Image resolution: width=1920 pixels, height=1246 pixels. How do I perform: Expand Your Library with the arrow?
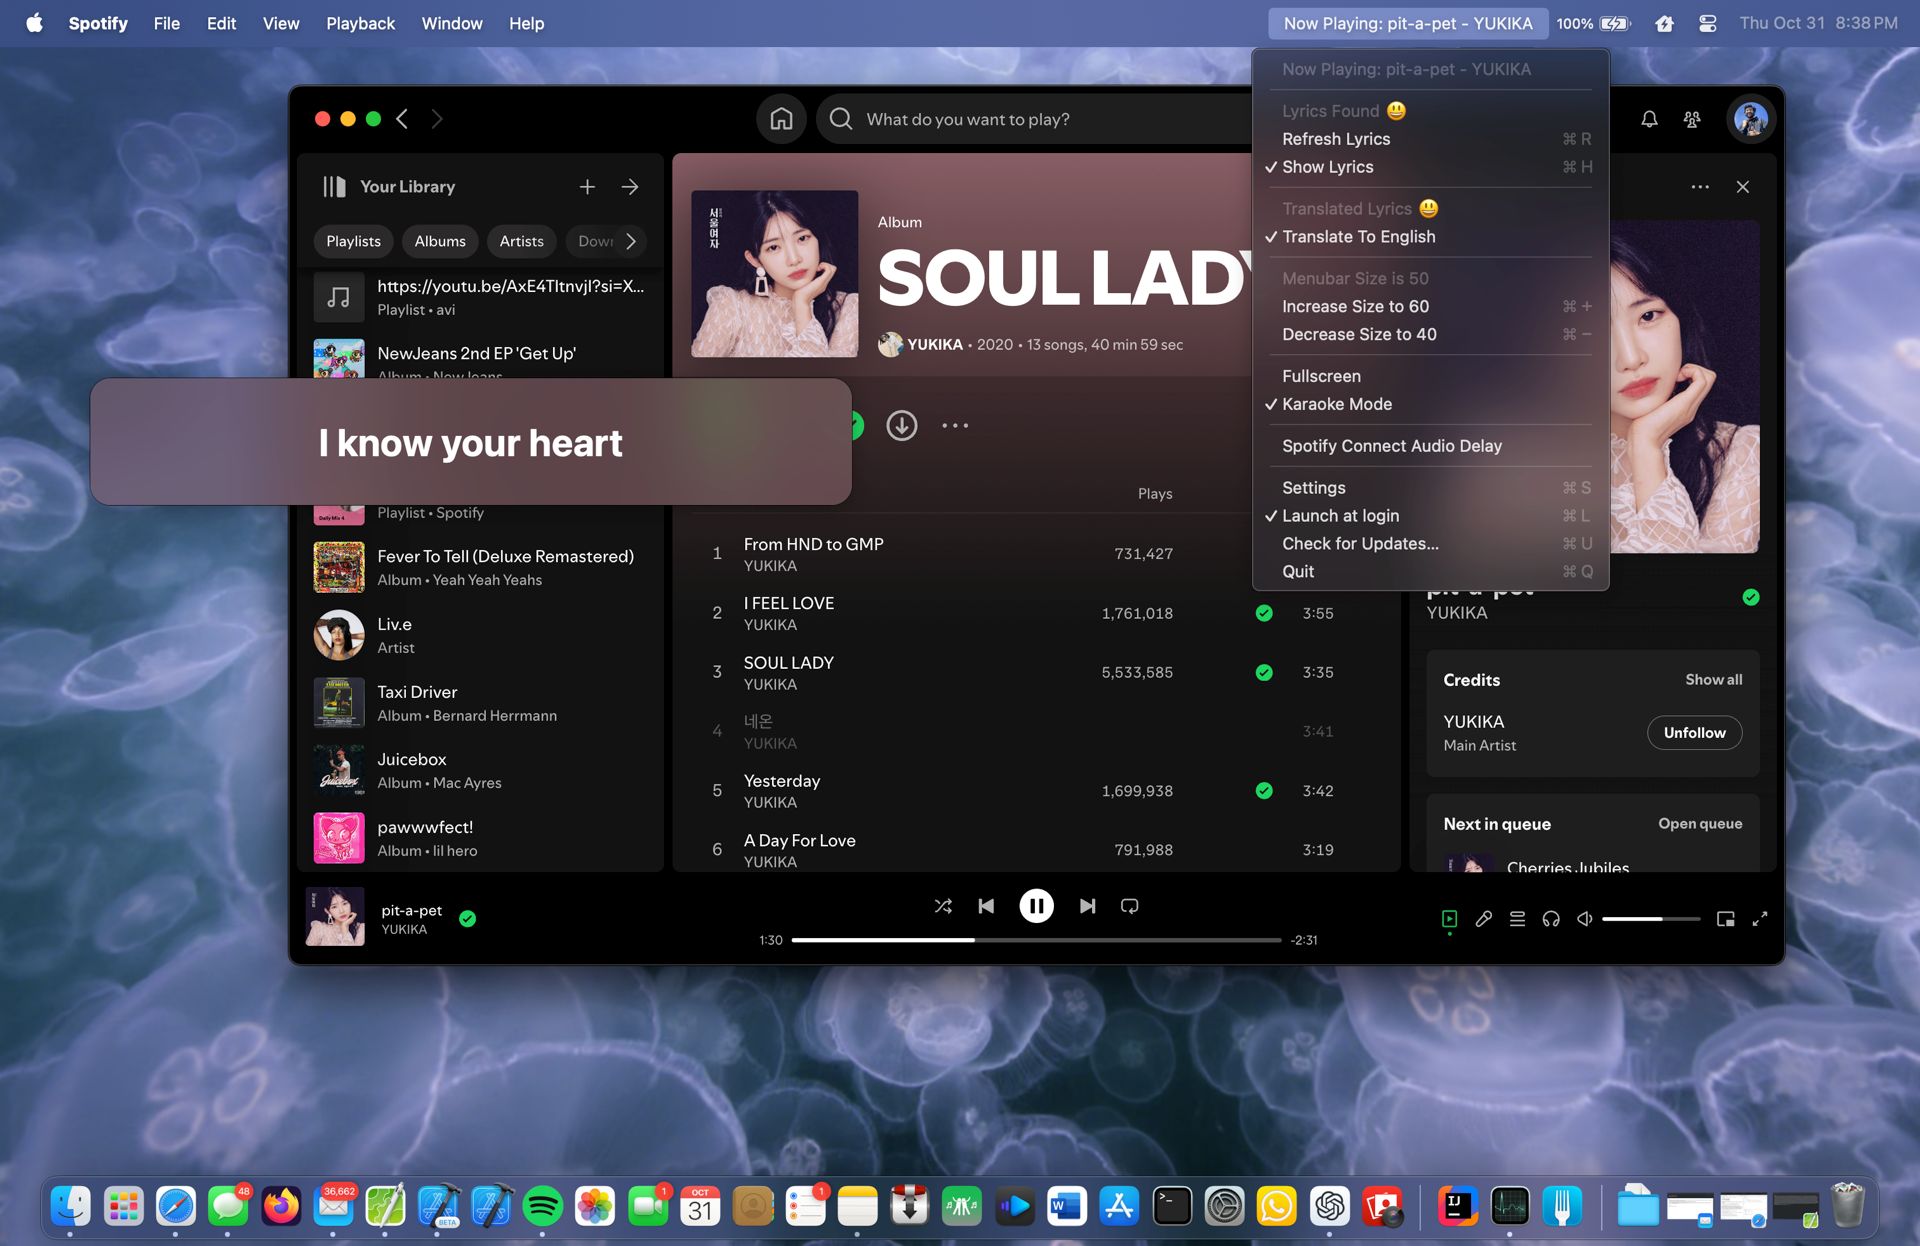630,186
